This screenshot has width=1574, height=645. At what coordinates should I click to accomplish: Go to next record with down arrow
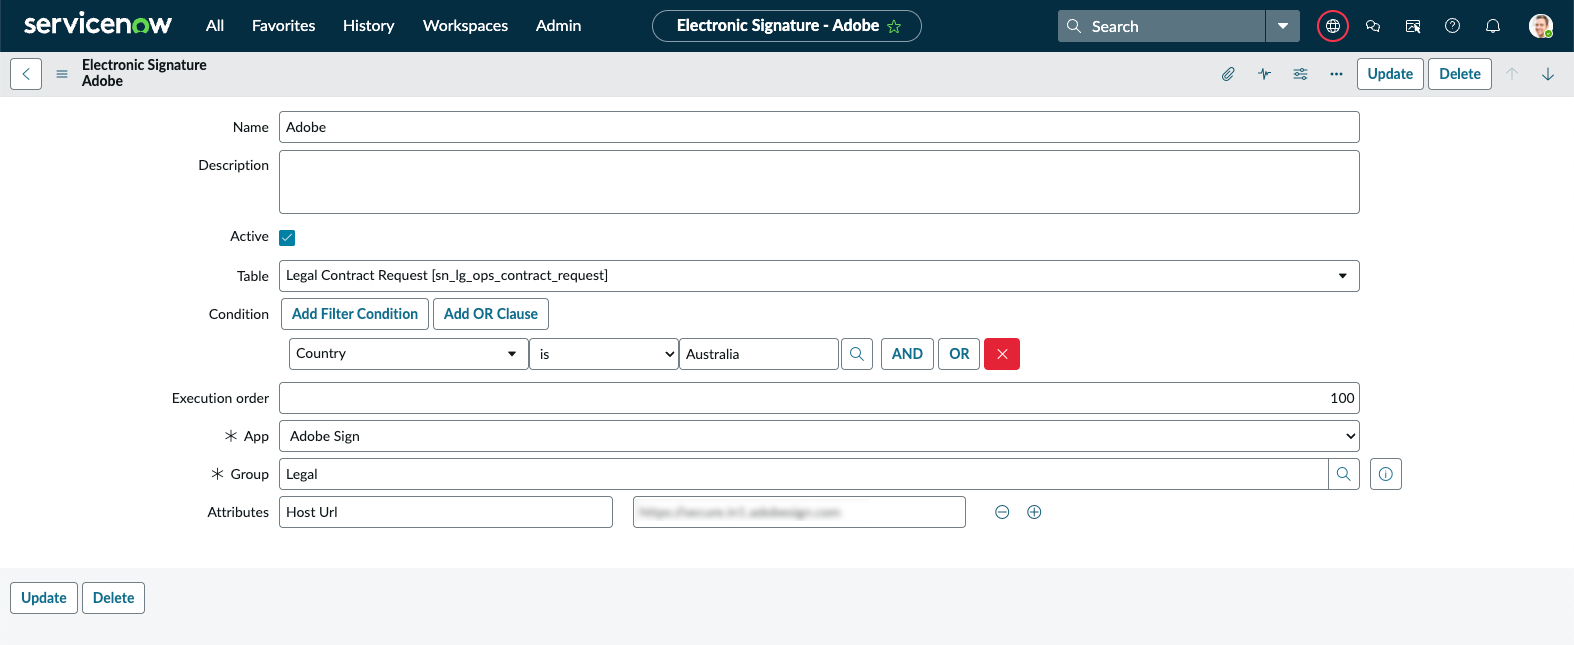coord(1548,74)
